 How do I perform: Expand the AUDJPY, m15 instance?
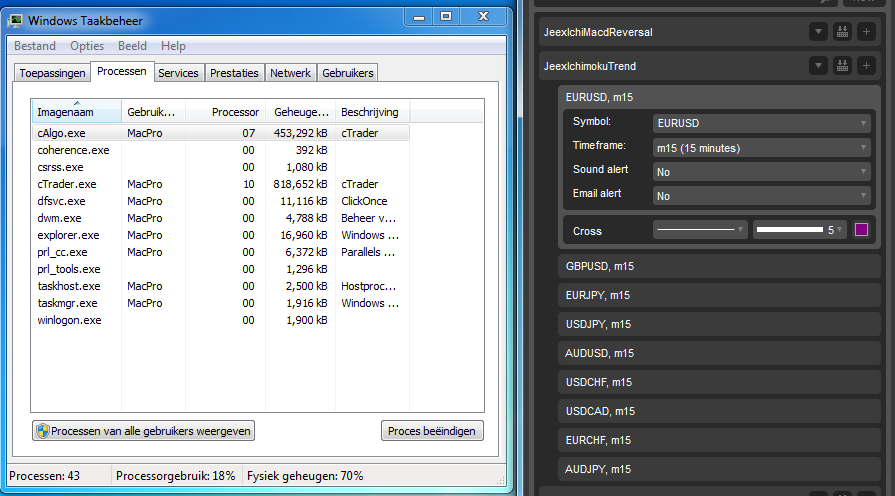[719, 470]
